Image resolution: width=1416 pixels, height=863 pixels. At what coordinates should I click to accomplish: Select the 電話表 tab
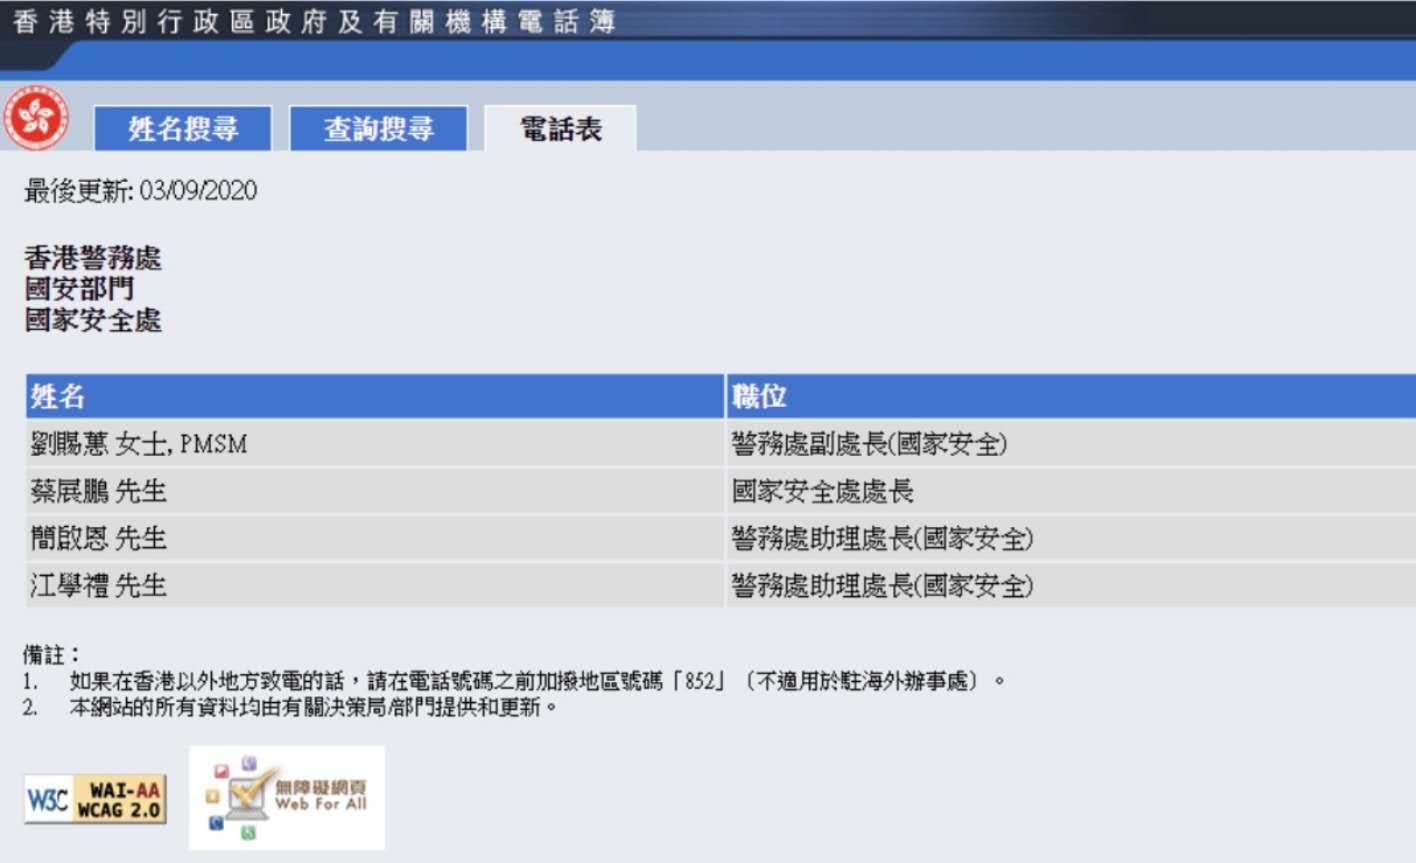(561, 129)
